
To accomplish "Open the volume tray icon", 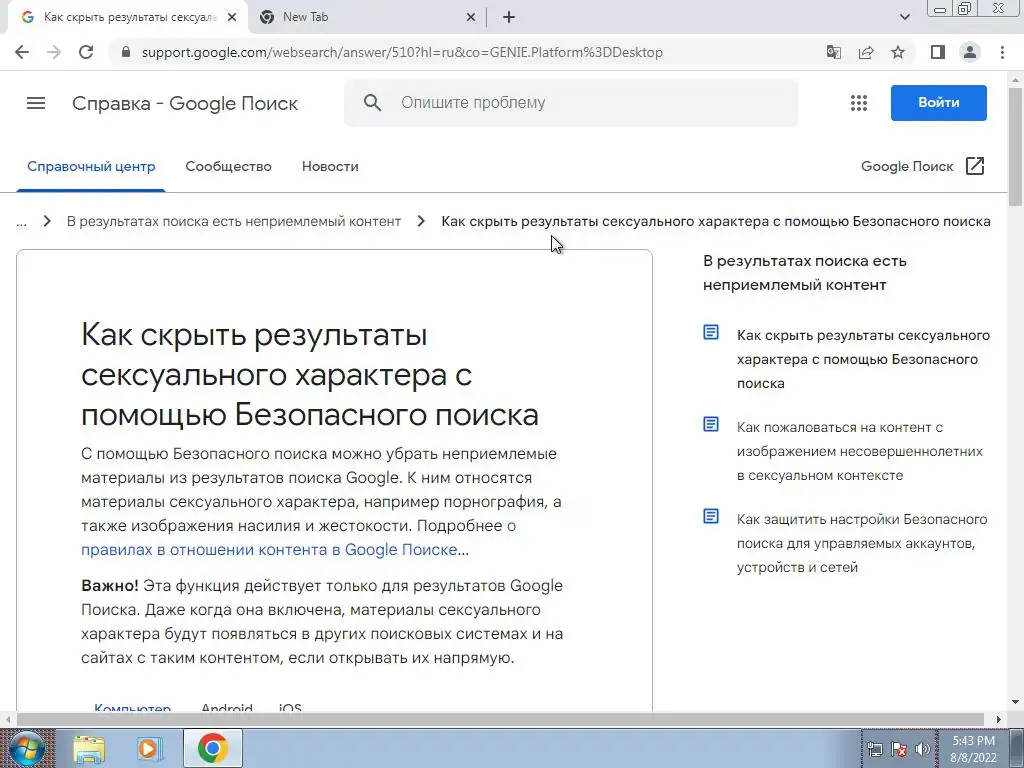I will (x=923, y=749).
